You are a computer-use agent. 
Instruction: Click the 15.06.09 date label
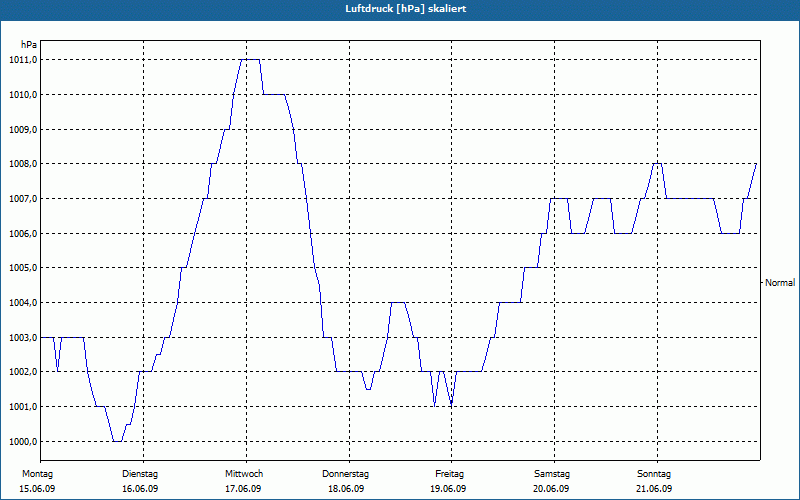click(x=37, y=489)
